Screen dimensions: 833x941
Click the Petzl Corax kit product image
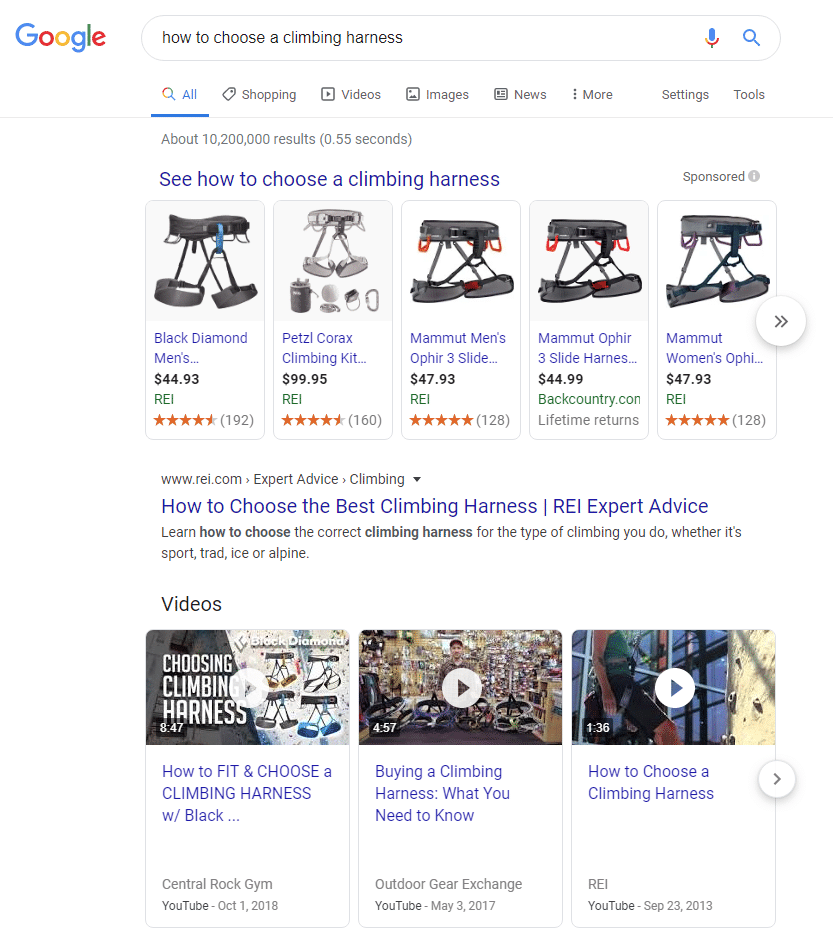[x=333, y=261]
